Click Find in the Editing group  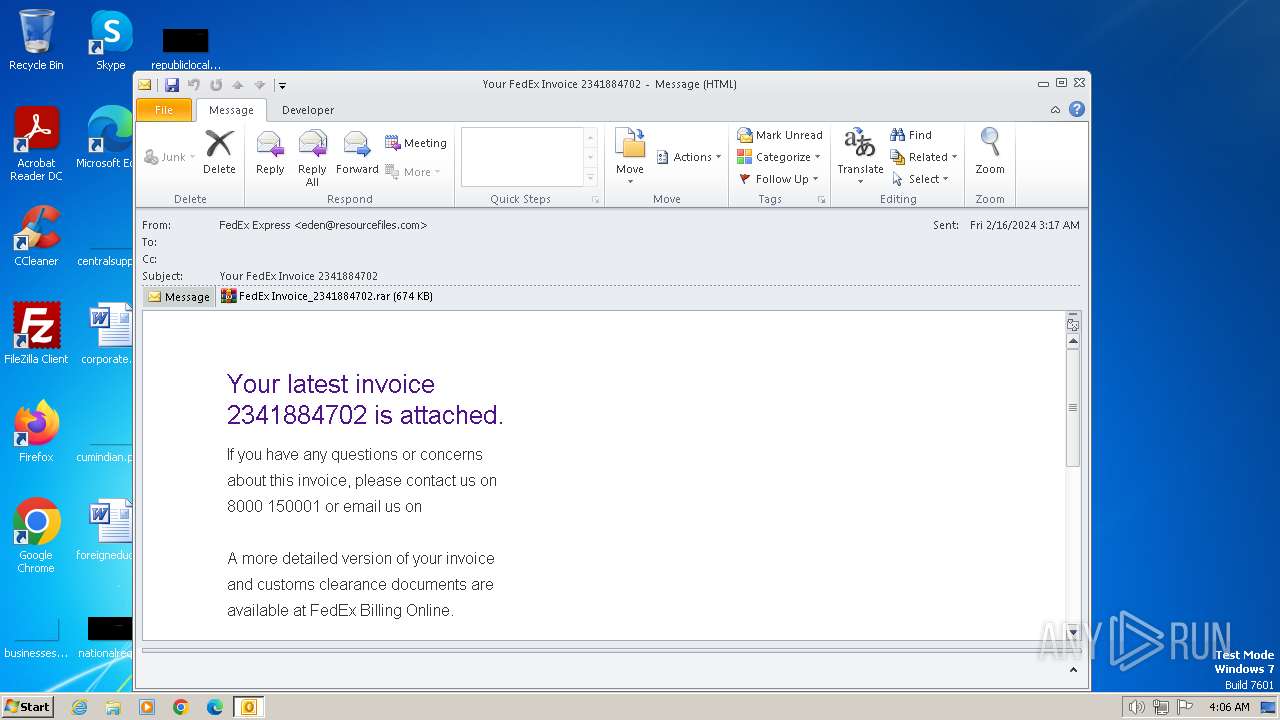(911, 135)
